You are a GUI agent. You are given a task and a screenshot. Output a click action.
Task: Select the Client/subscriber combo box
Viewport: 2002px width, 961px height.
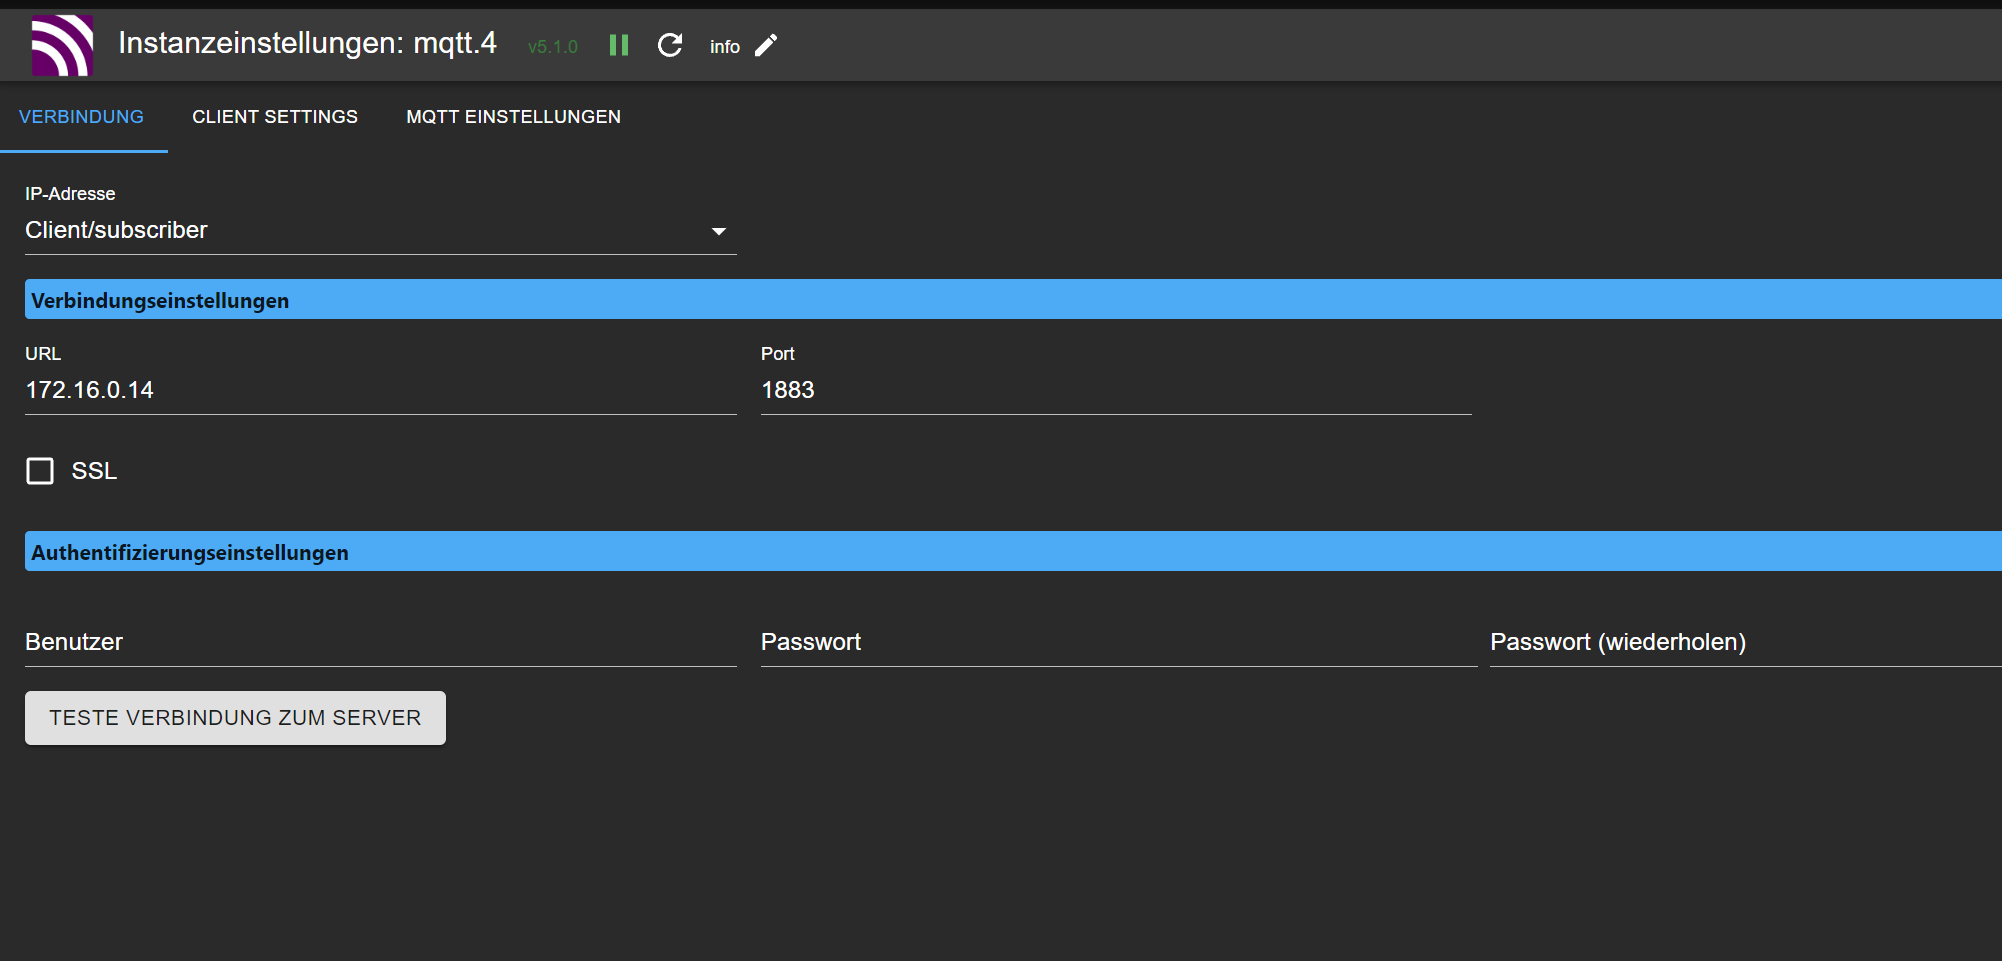tap(360, 231)
